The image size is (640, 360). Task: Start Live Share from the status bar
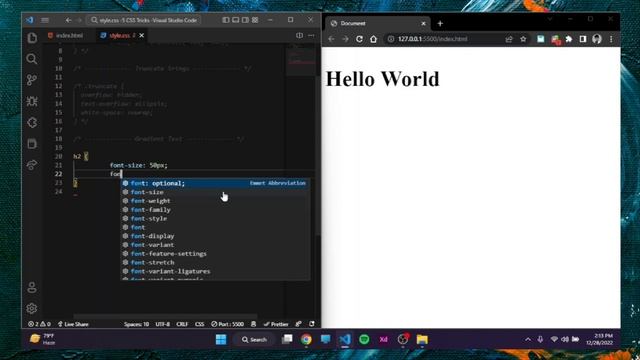tap(73, 324)
